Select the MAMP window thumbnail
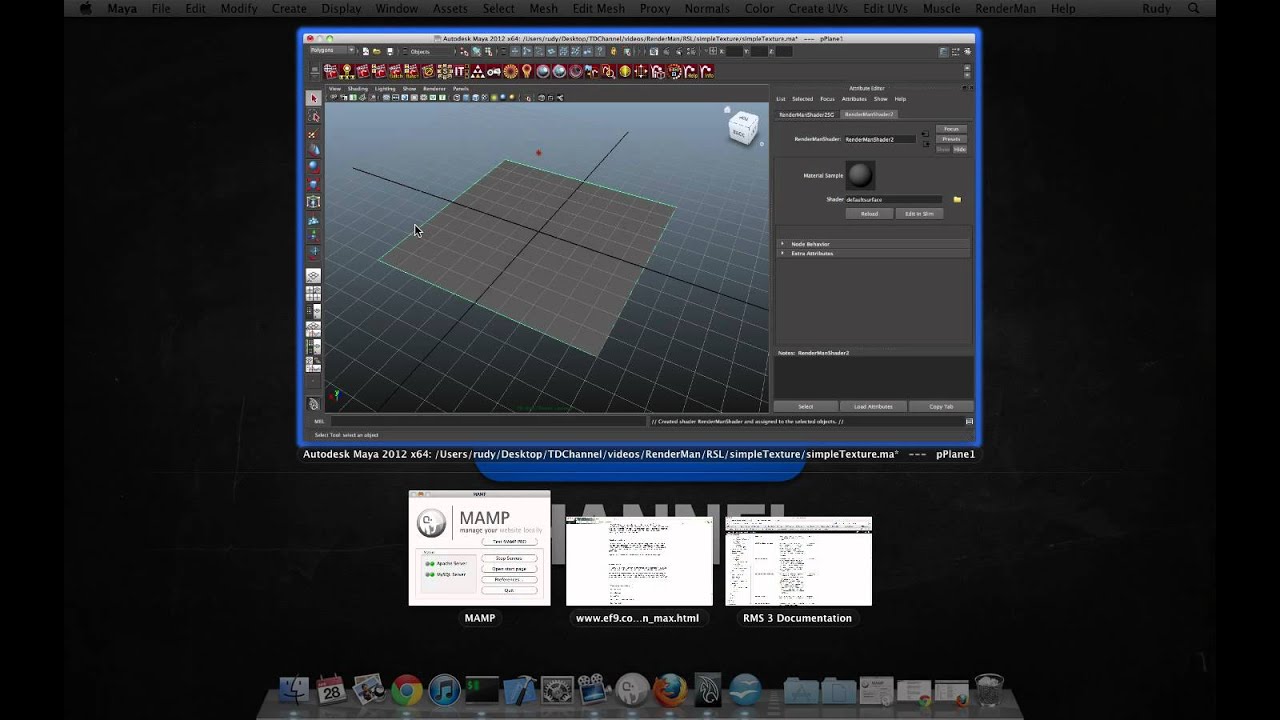1280x720 pixels. point(479,548)
